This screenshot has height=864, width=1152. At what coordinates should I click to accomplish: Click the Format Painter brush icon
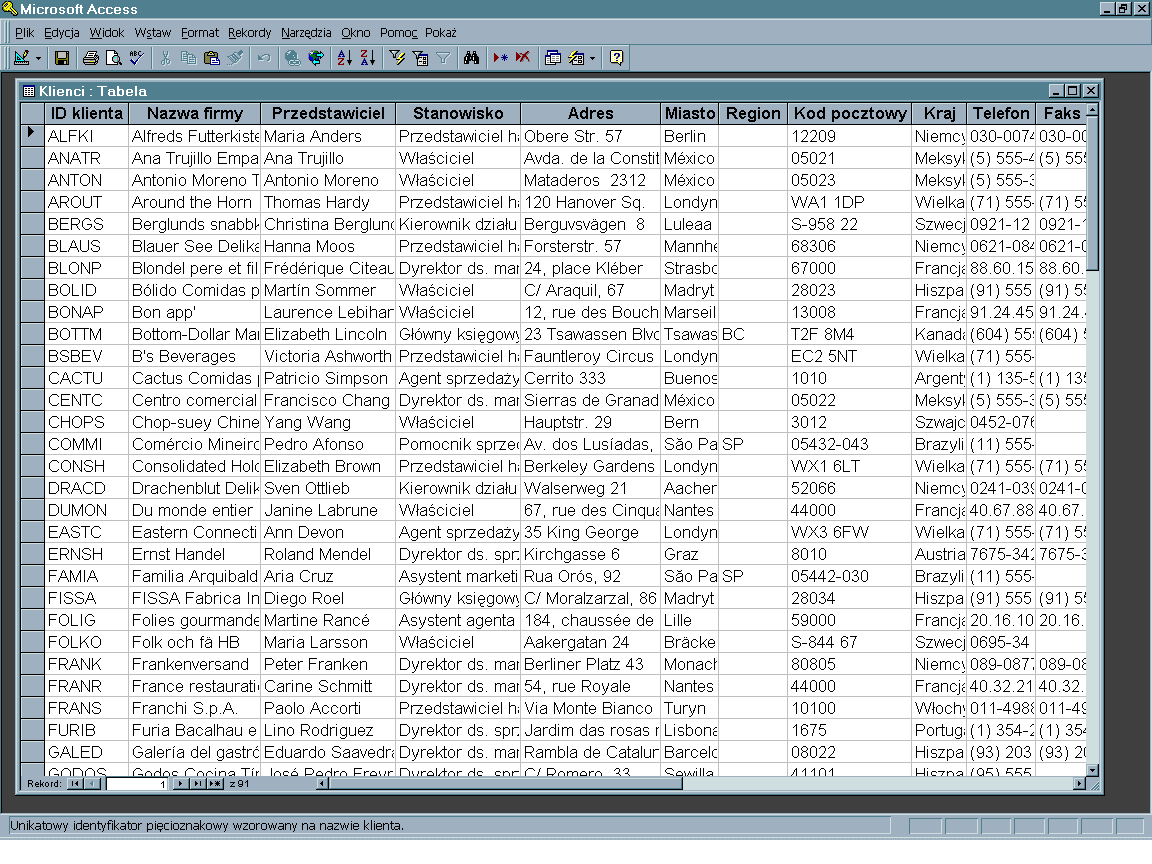[x=235, y=58]
